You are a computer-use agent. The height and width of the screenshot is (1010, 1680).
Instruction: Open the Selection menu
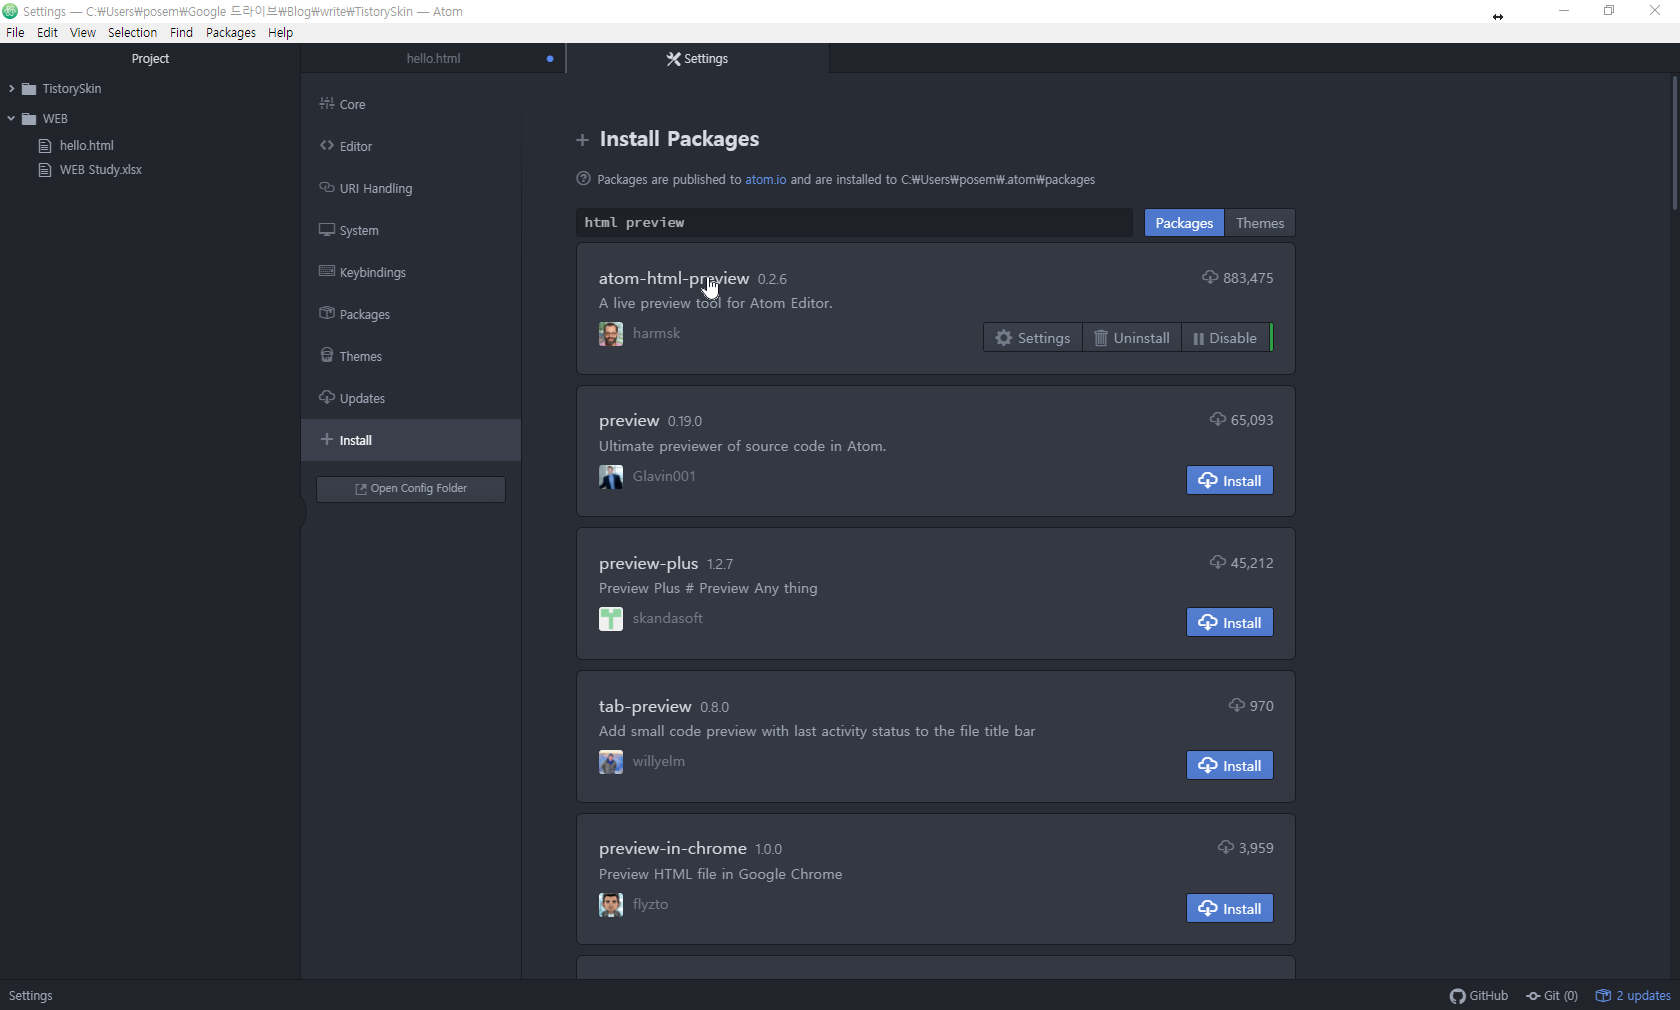(x=132, y=33)
